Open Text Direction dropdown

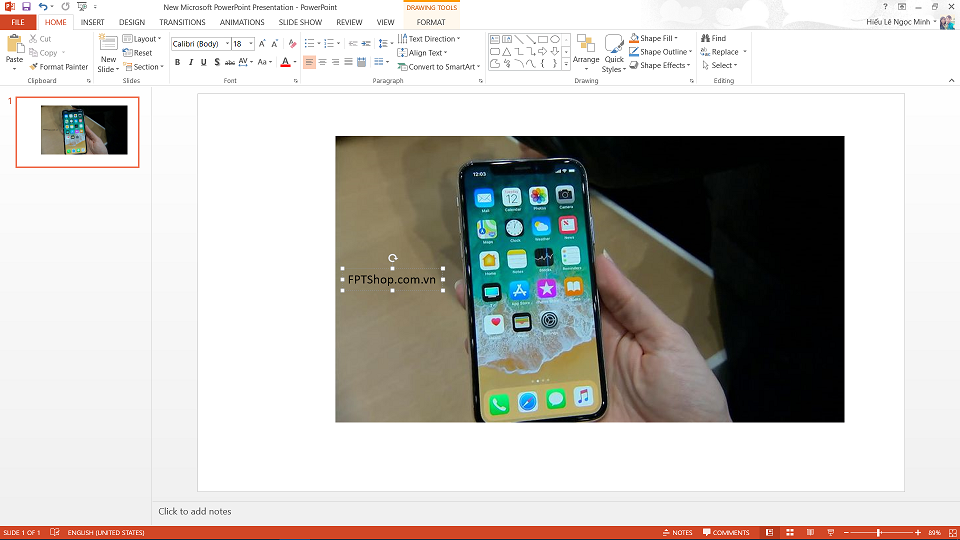[x=429, y=39]
